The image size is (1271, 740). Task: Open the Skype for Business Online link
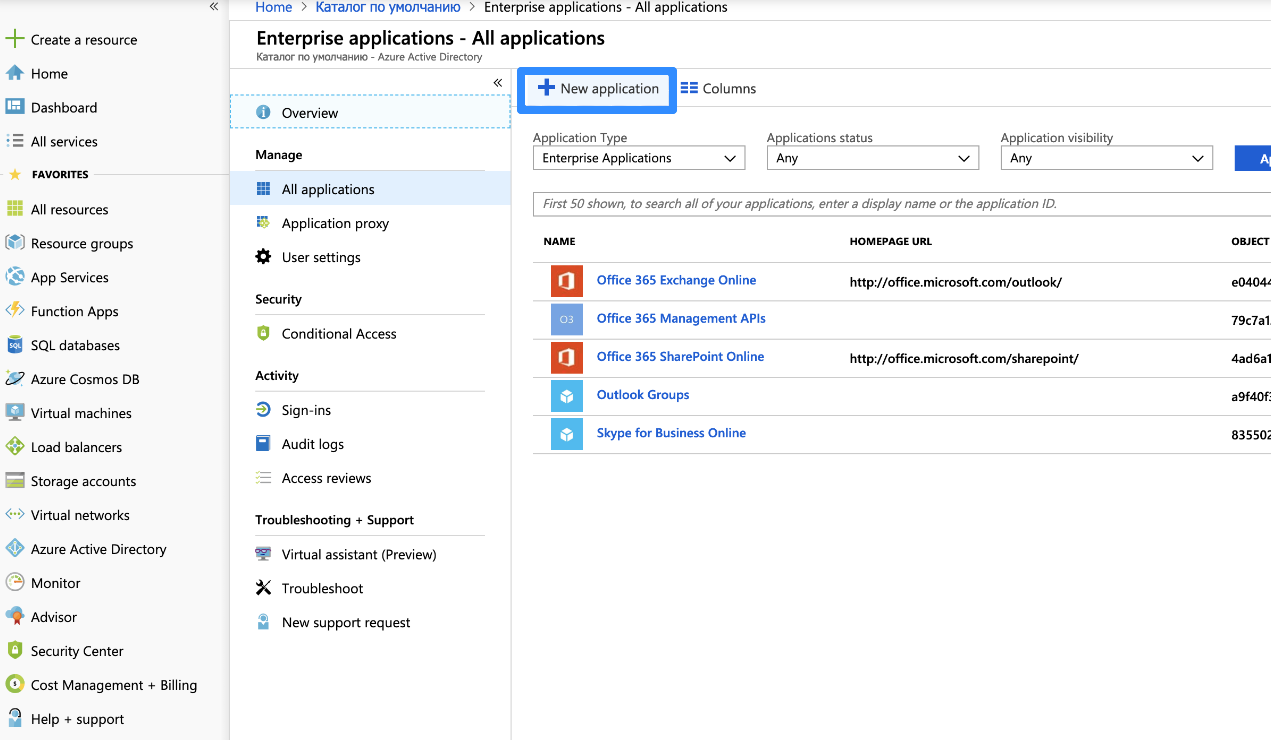[x=671, y=433]
